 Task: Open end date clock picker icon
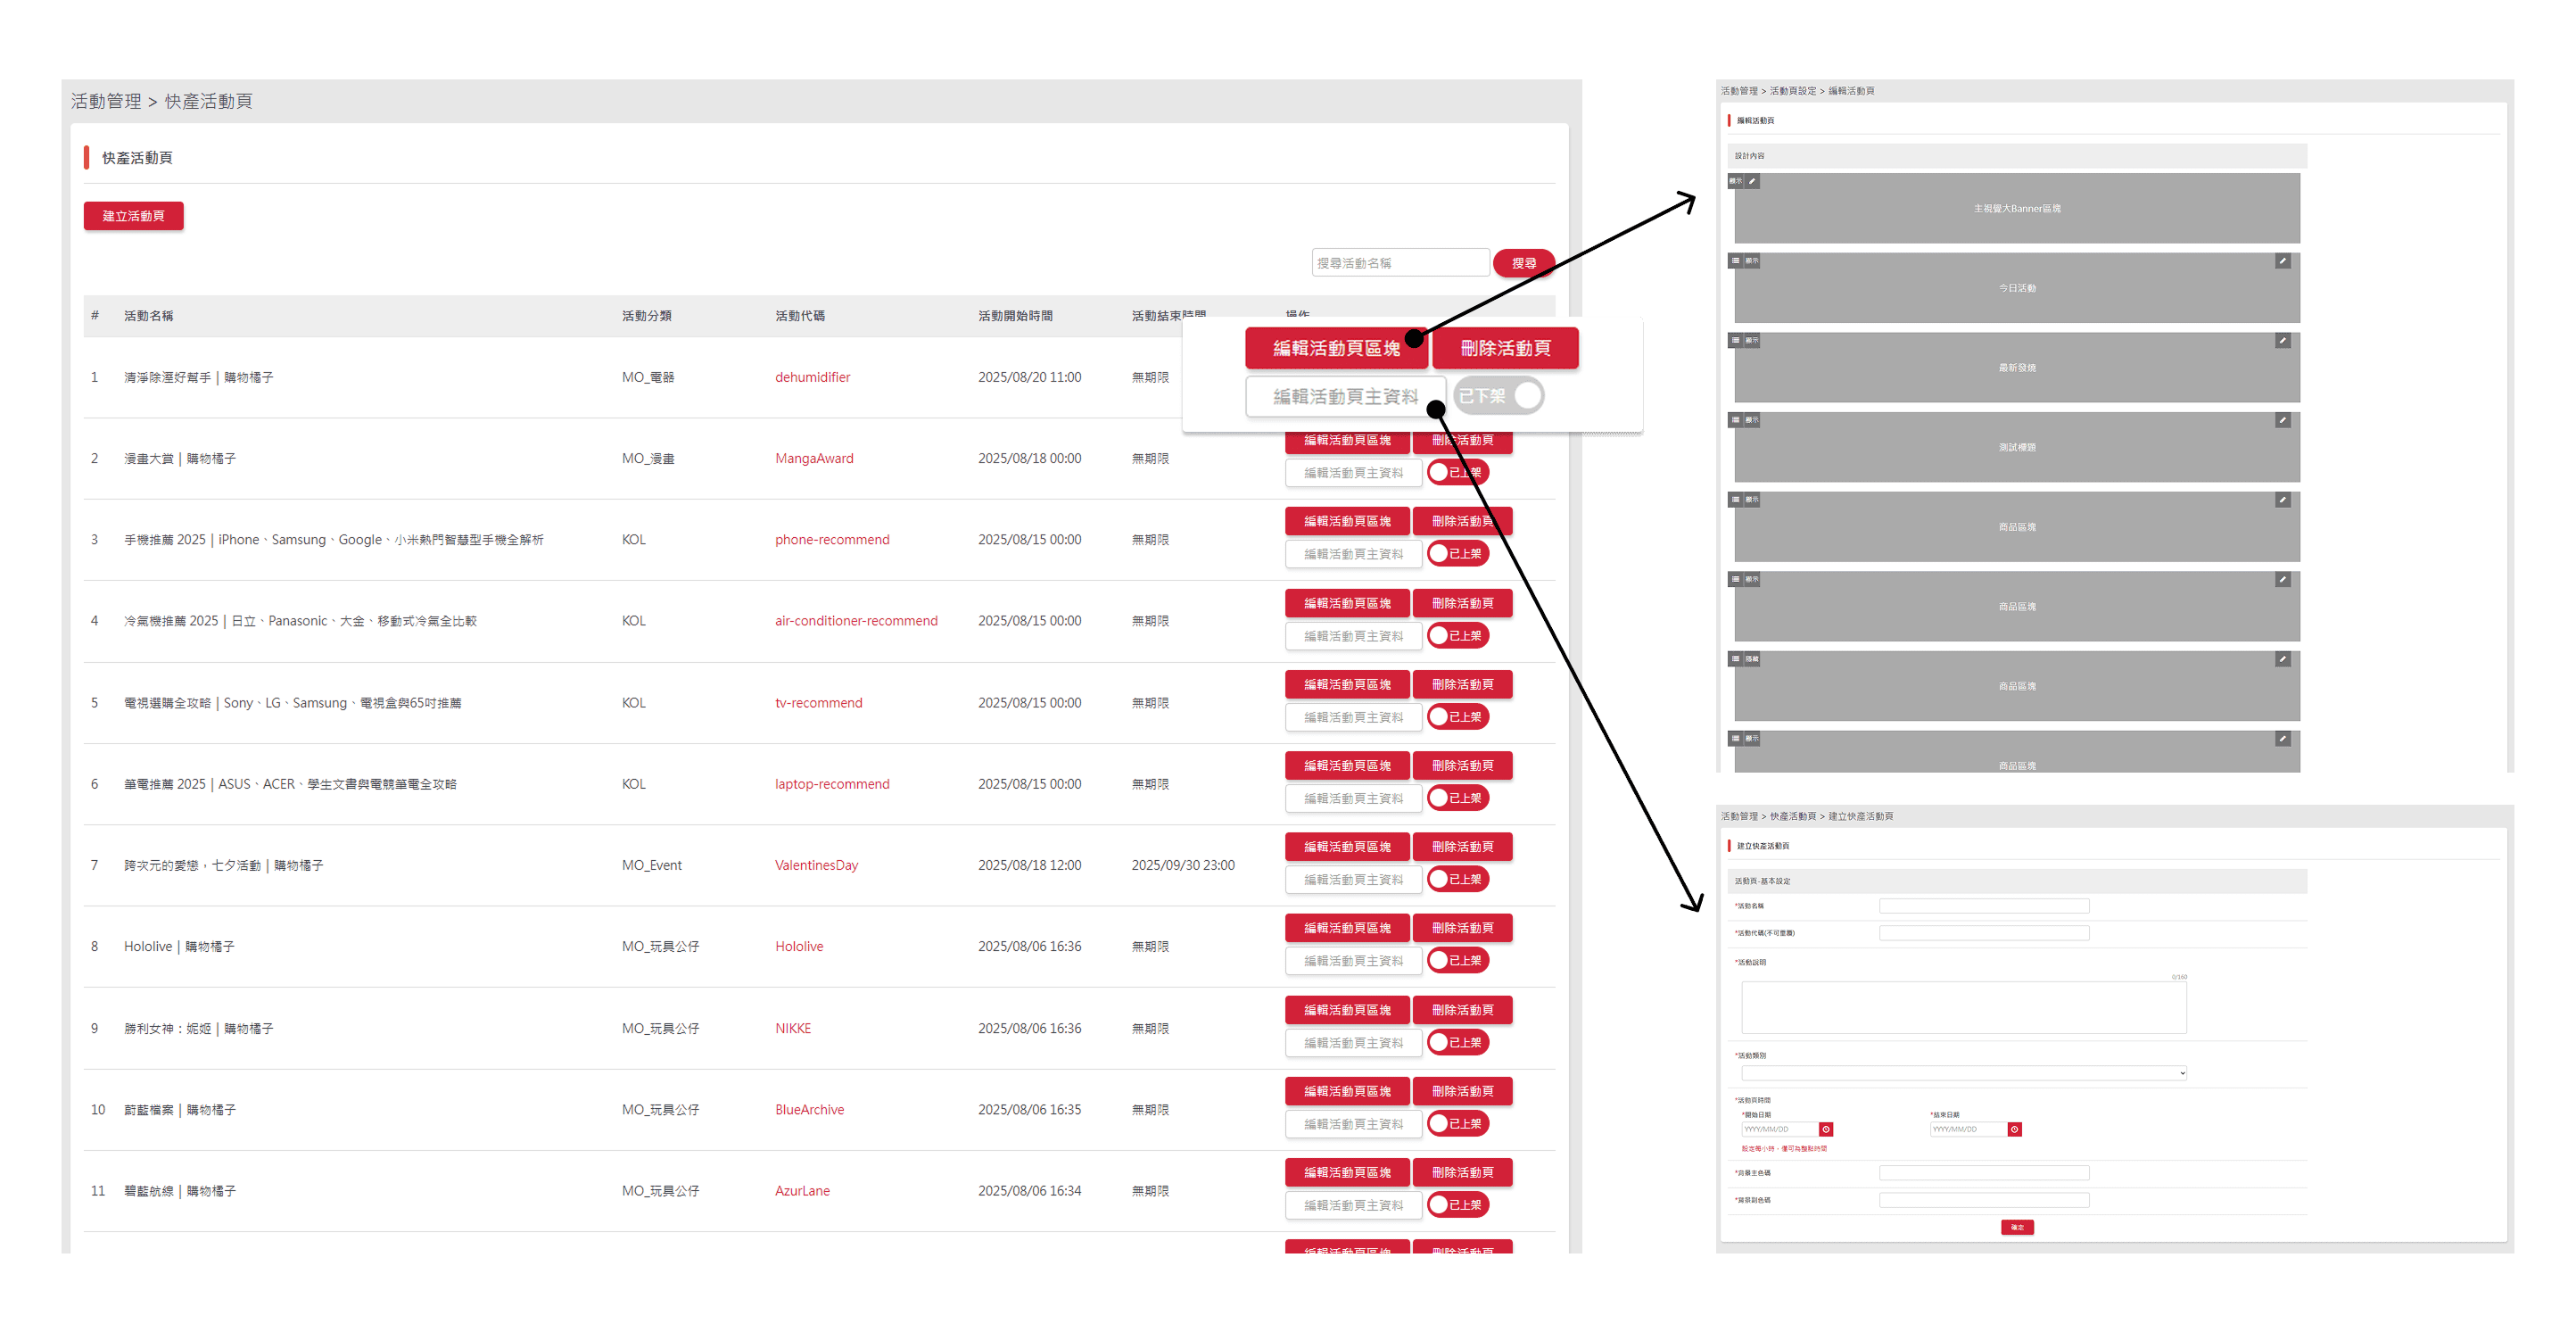coord(2015,1129)
